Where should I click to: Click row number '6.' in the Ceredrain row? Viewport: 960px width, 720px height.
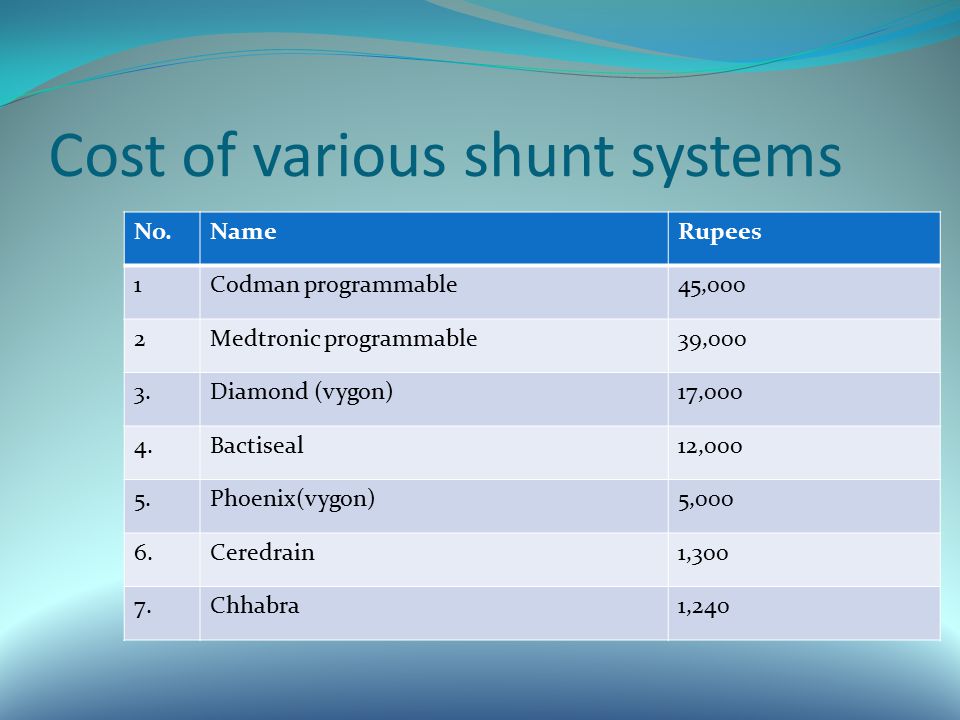[162, 560]
